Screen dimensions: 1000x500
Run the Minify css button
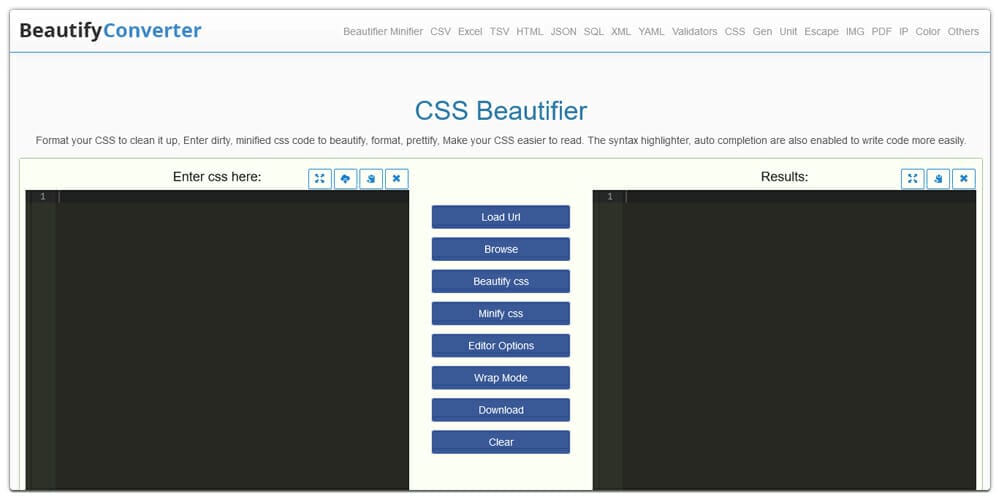501,313
